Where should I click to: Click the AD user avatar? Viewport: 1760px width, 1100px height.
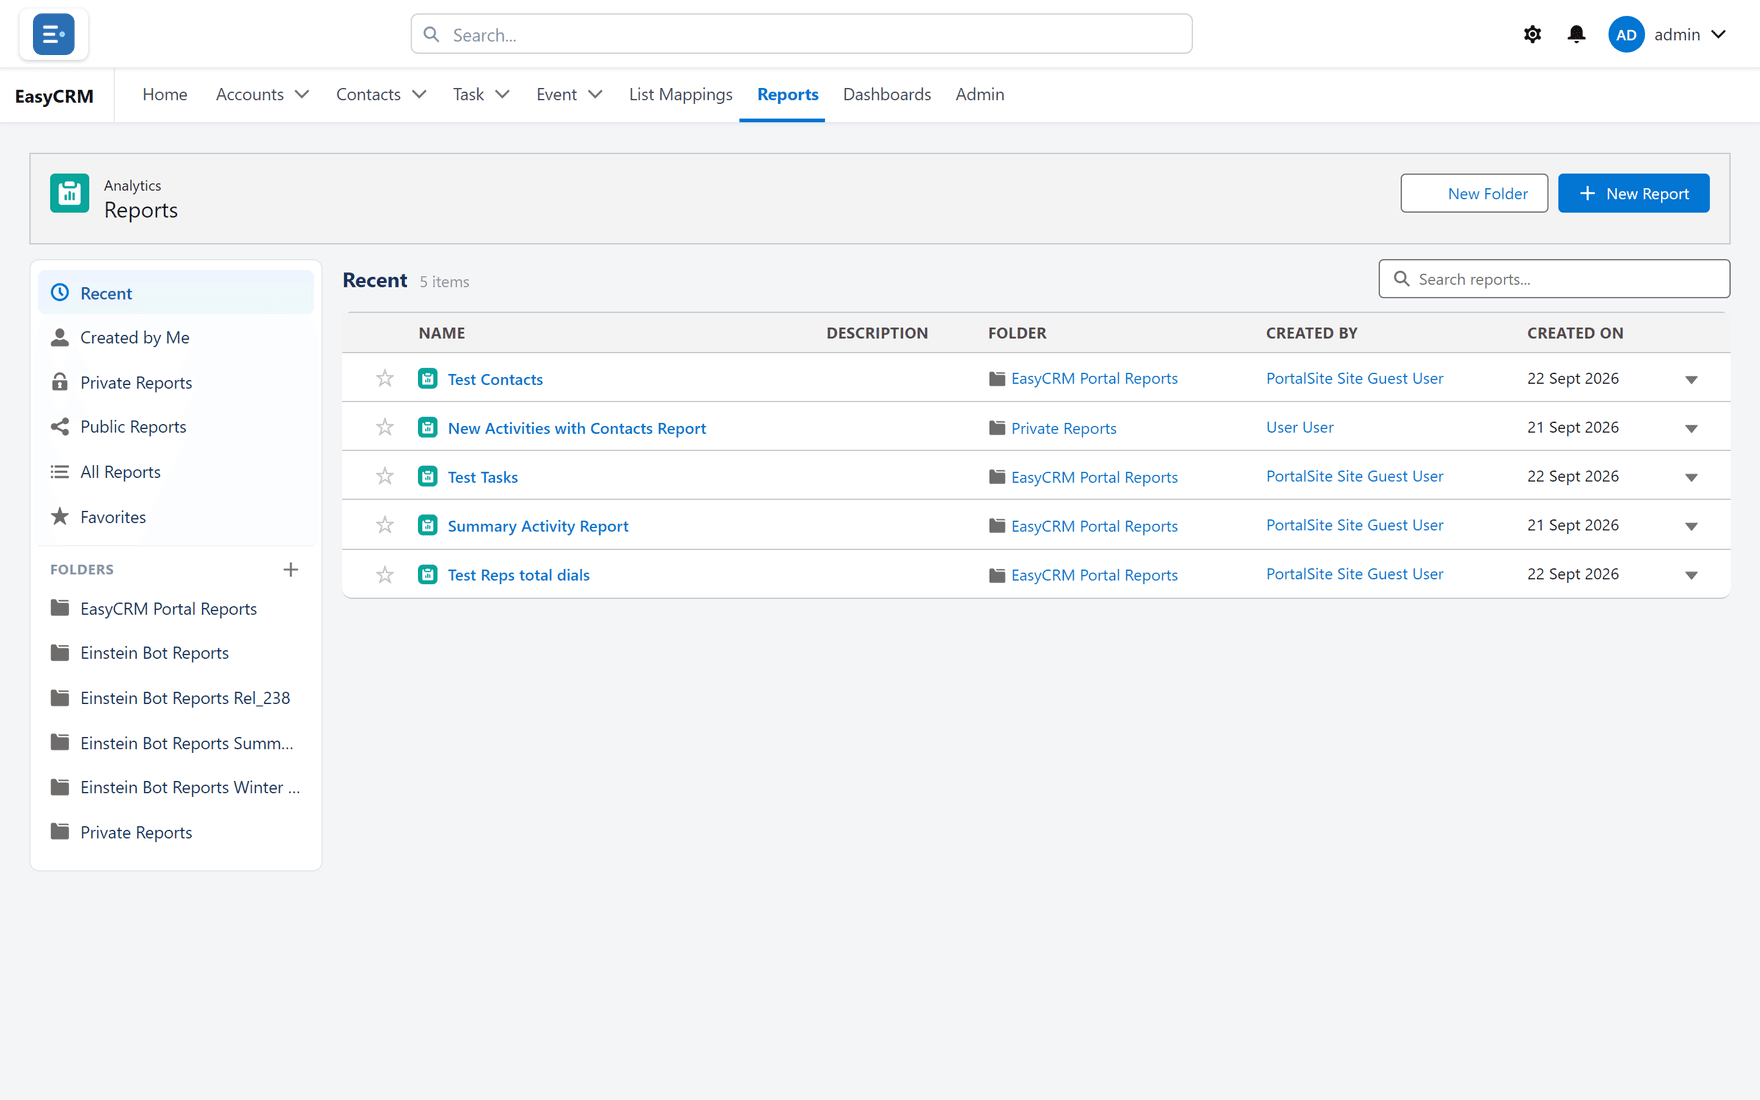[x=1626, y=34]
